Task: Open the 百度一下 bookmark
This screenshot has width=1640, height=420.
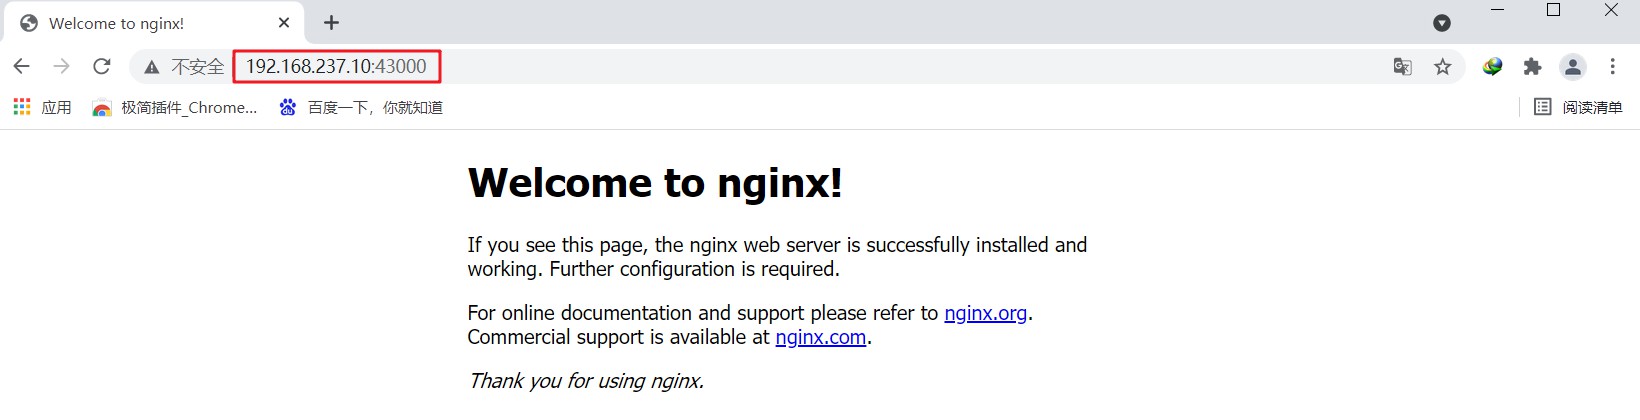Action: pos(361,107)
